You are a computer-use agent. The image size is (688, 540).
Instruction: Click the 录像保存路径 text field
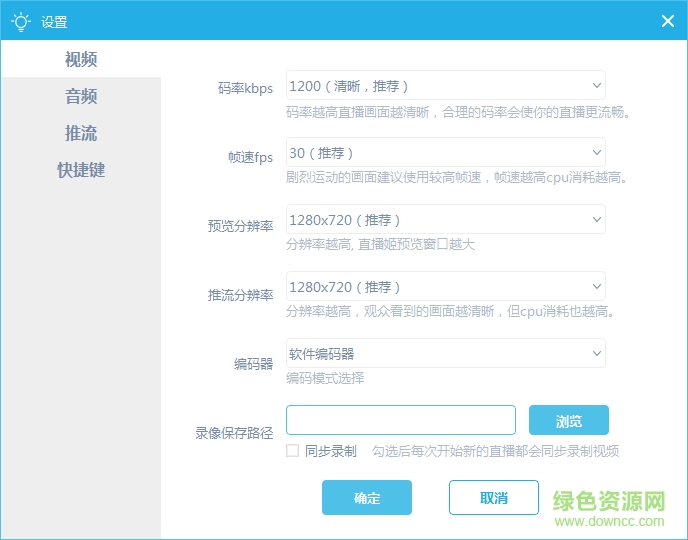point(400,420)
